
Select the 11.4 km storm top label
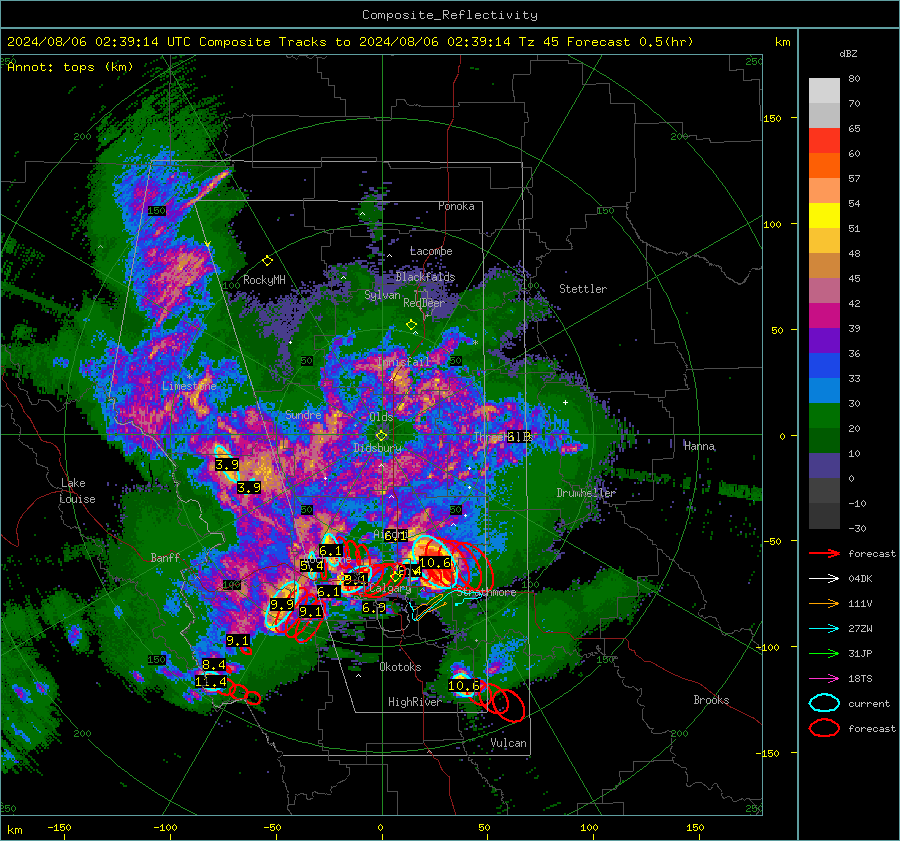(211, 682)
